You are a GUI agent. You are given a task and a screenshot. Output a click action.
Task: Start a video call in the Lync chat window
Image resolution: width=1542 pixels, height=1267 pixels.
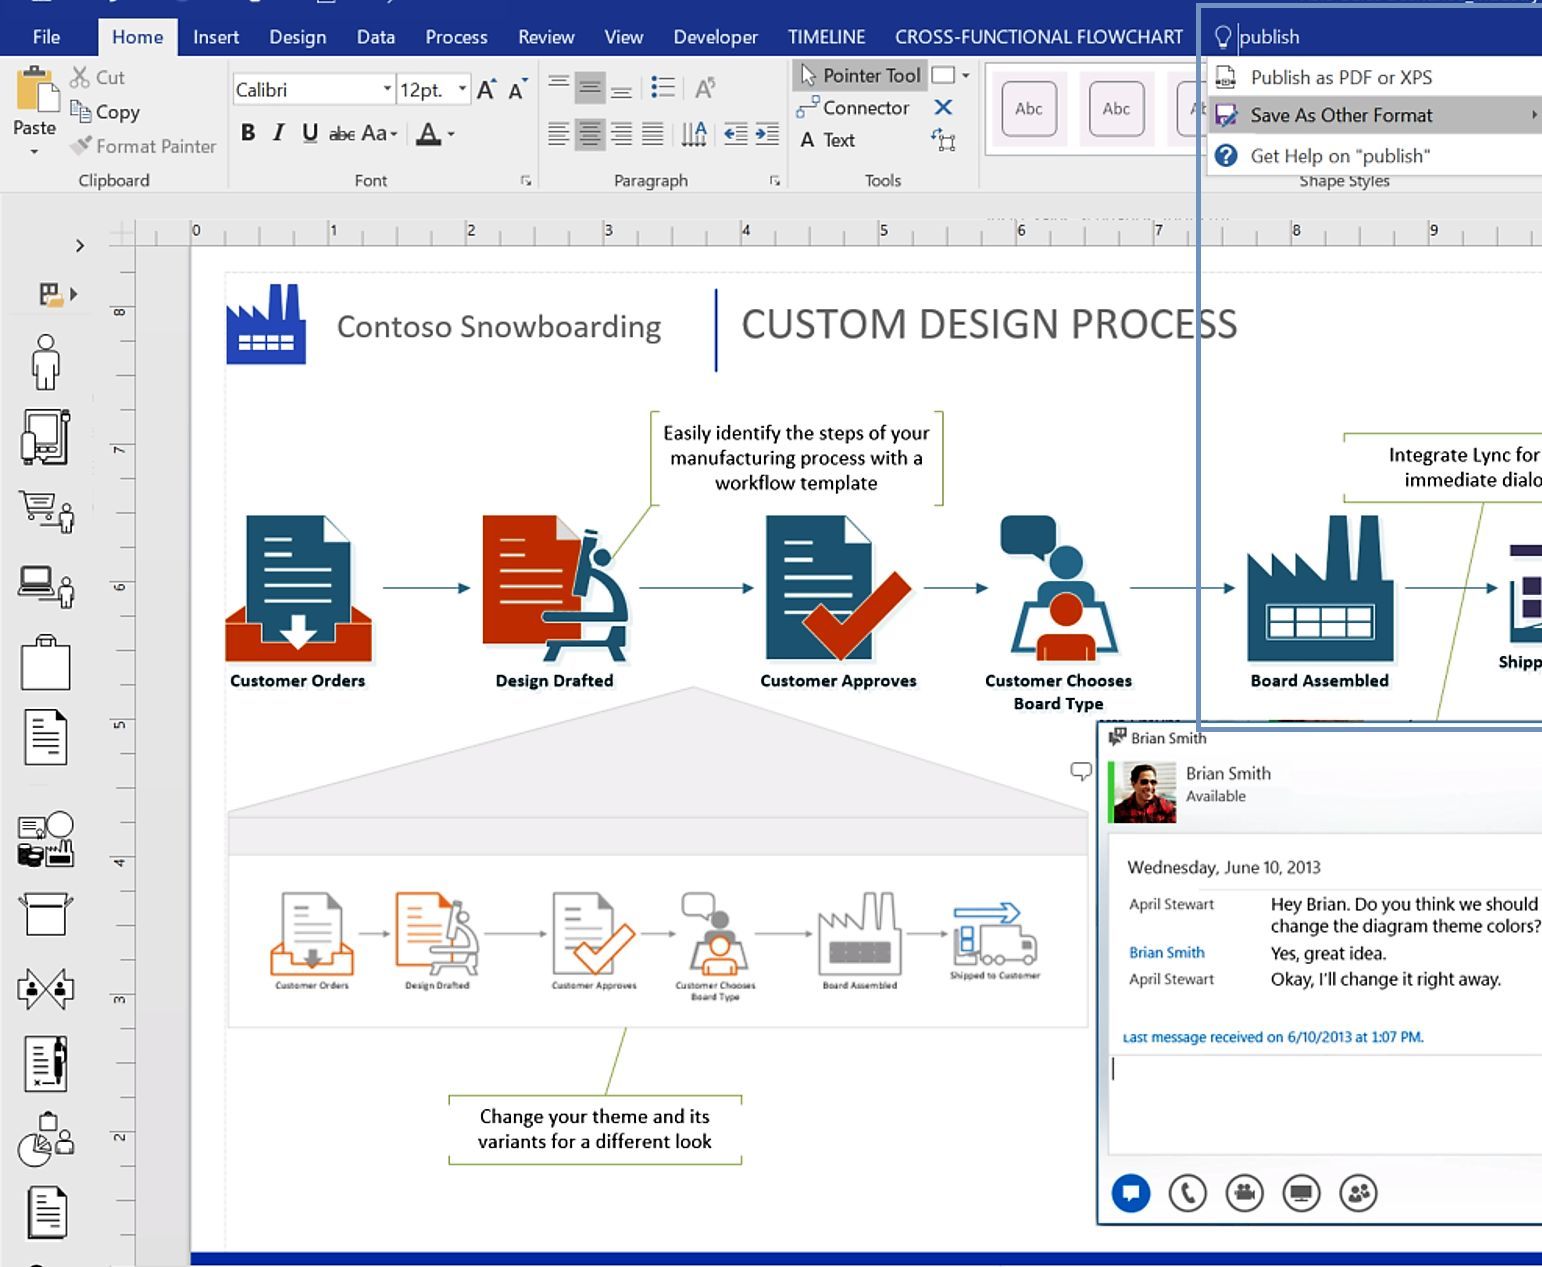pos(1244,1193)
